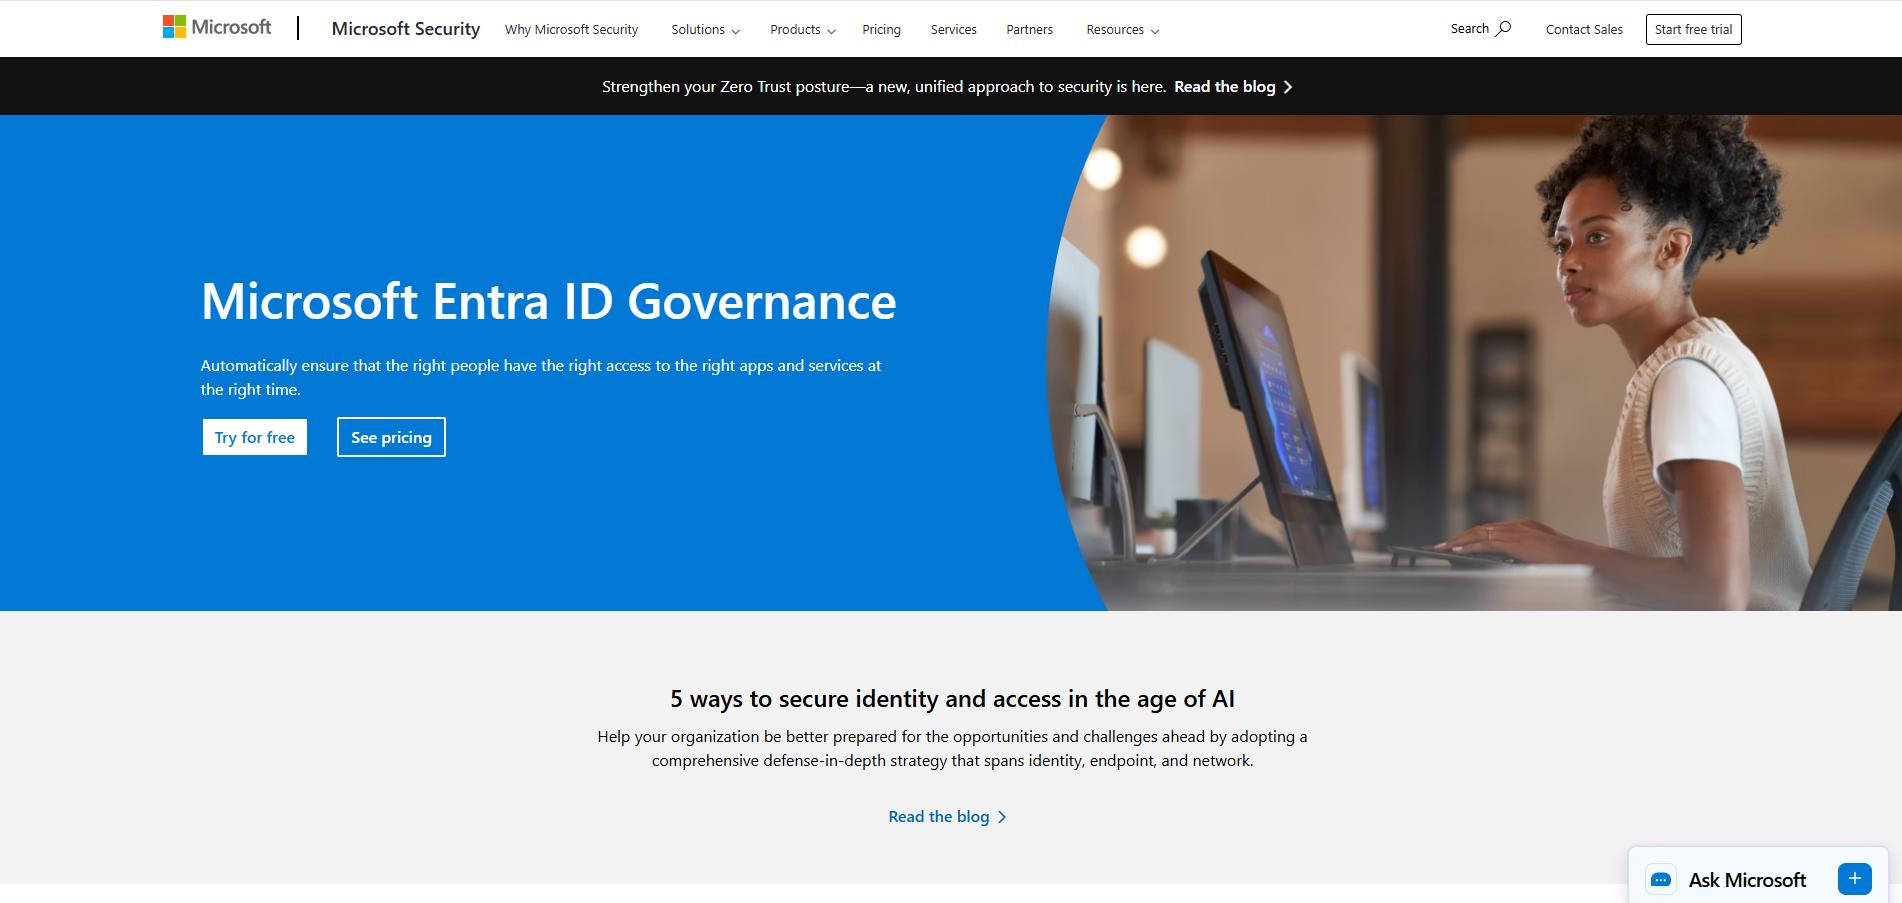
Task: Click the chevron arrow next to banner's Read the blog
Action: (x=1289, y=86)
